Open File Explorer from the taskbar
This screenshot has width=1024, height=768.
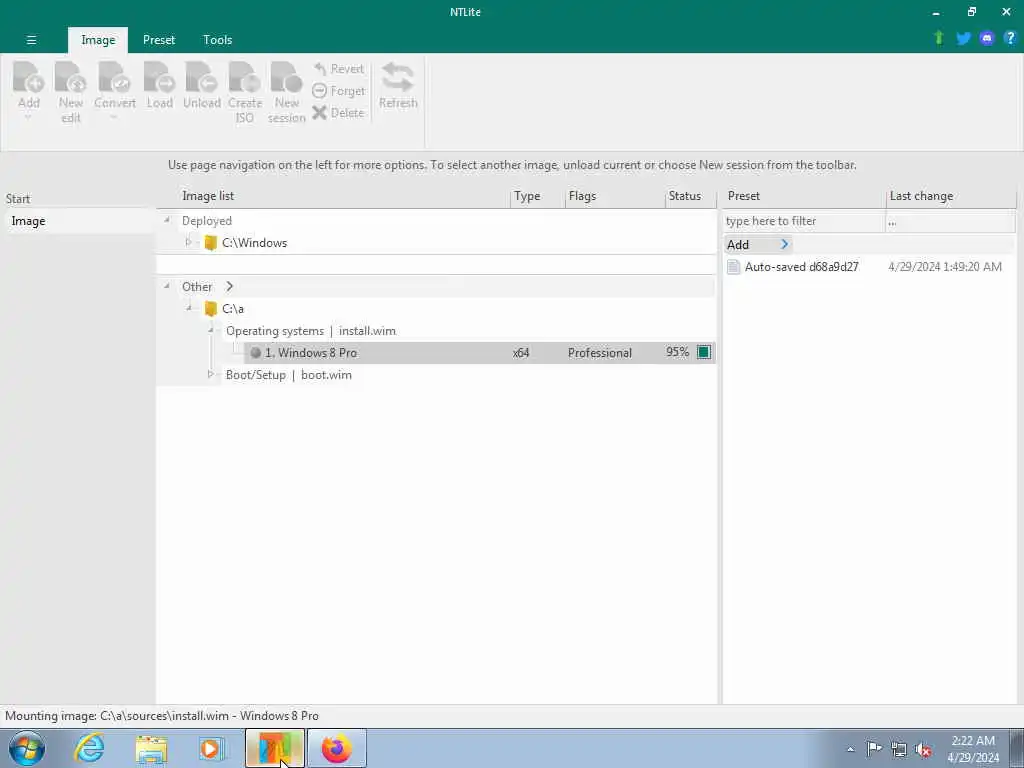coord(152,749)
